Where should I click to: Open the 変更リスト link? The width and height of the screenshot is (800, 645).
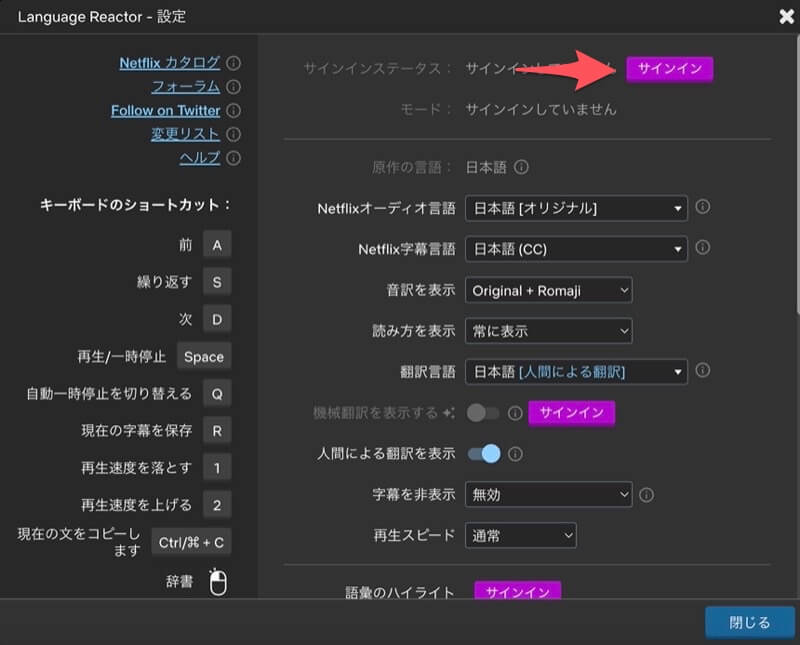click(x=185, y=134)
